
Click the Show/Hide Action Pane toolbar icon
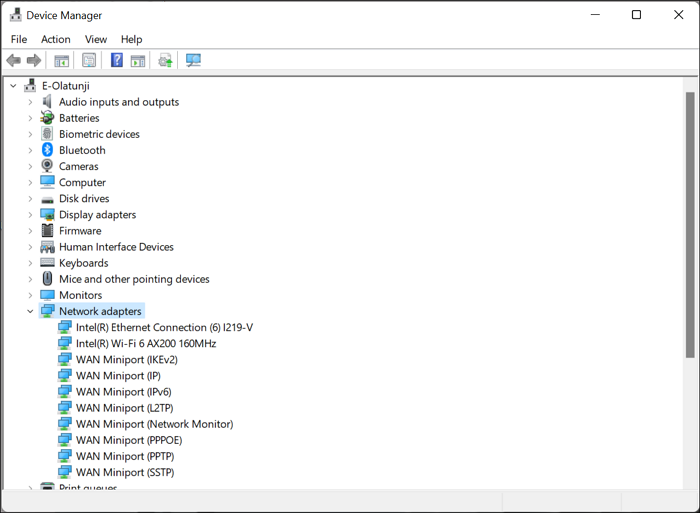tap(138, 60)
